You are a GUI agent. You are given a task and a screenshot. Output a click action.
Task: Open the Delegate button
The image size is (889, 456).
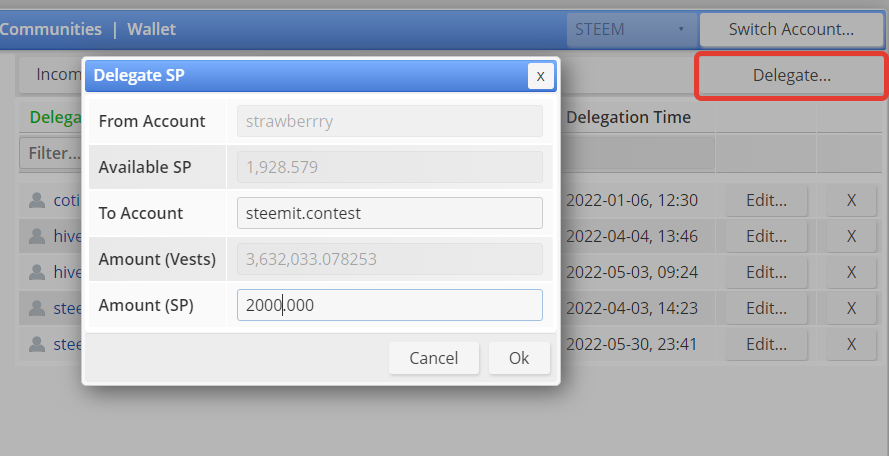click(791, 75)
